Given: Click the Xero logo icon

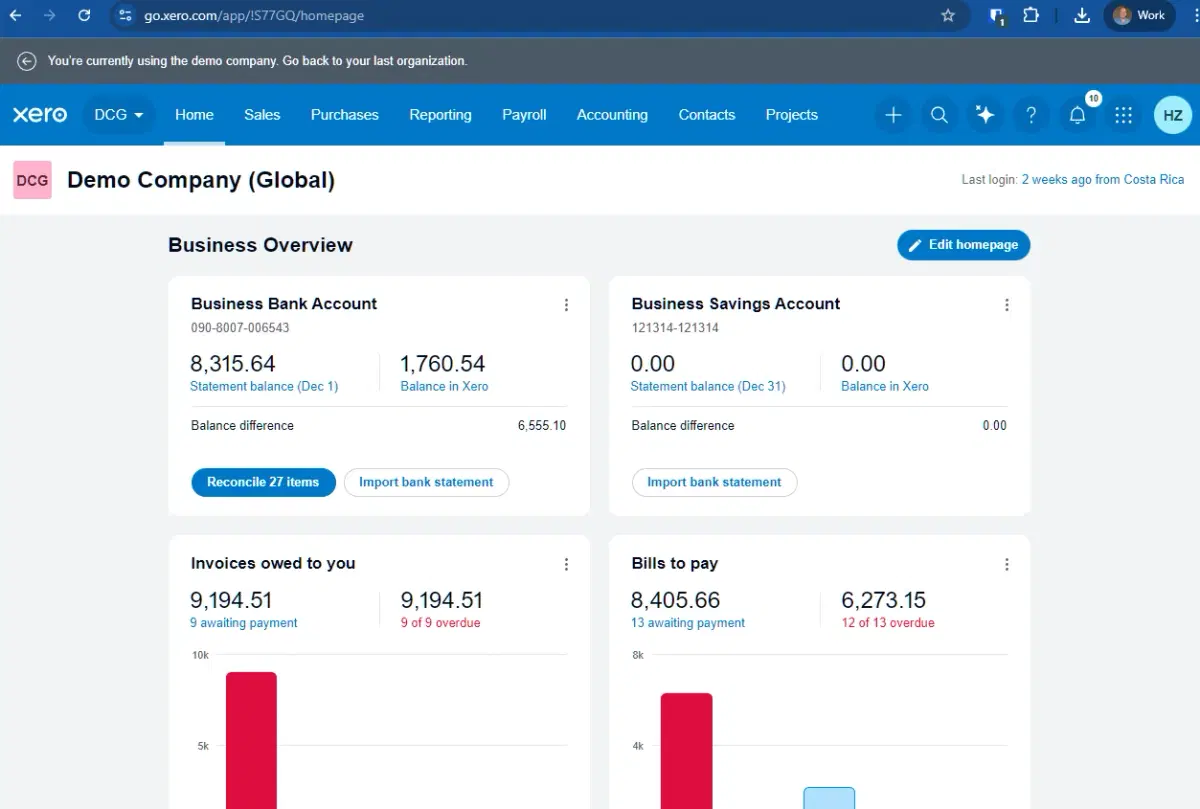Looking at the screenshot, I should (40, 115).
